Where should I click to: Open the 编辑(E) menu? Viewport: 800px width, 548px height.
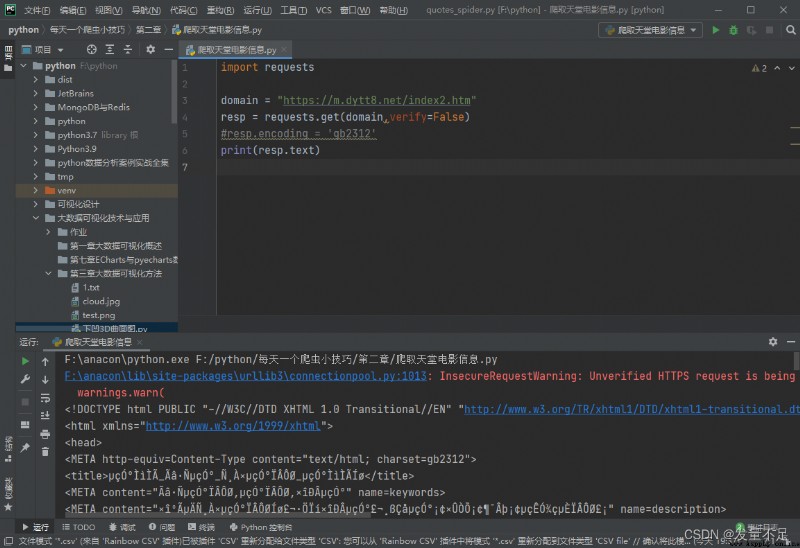tap(72, 10)
